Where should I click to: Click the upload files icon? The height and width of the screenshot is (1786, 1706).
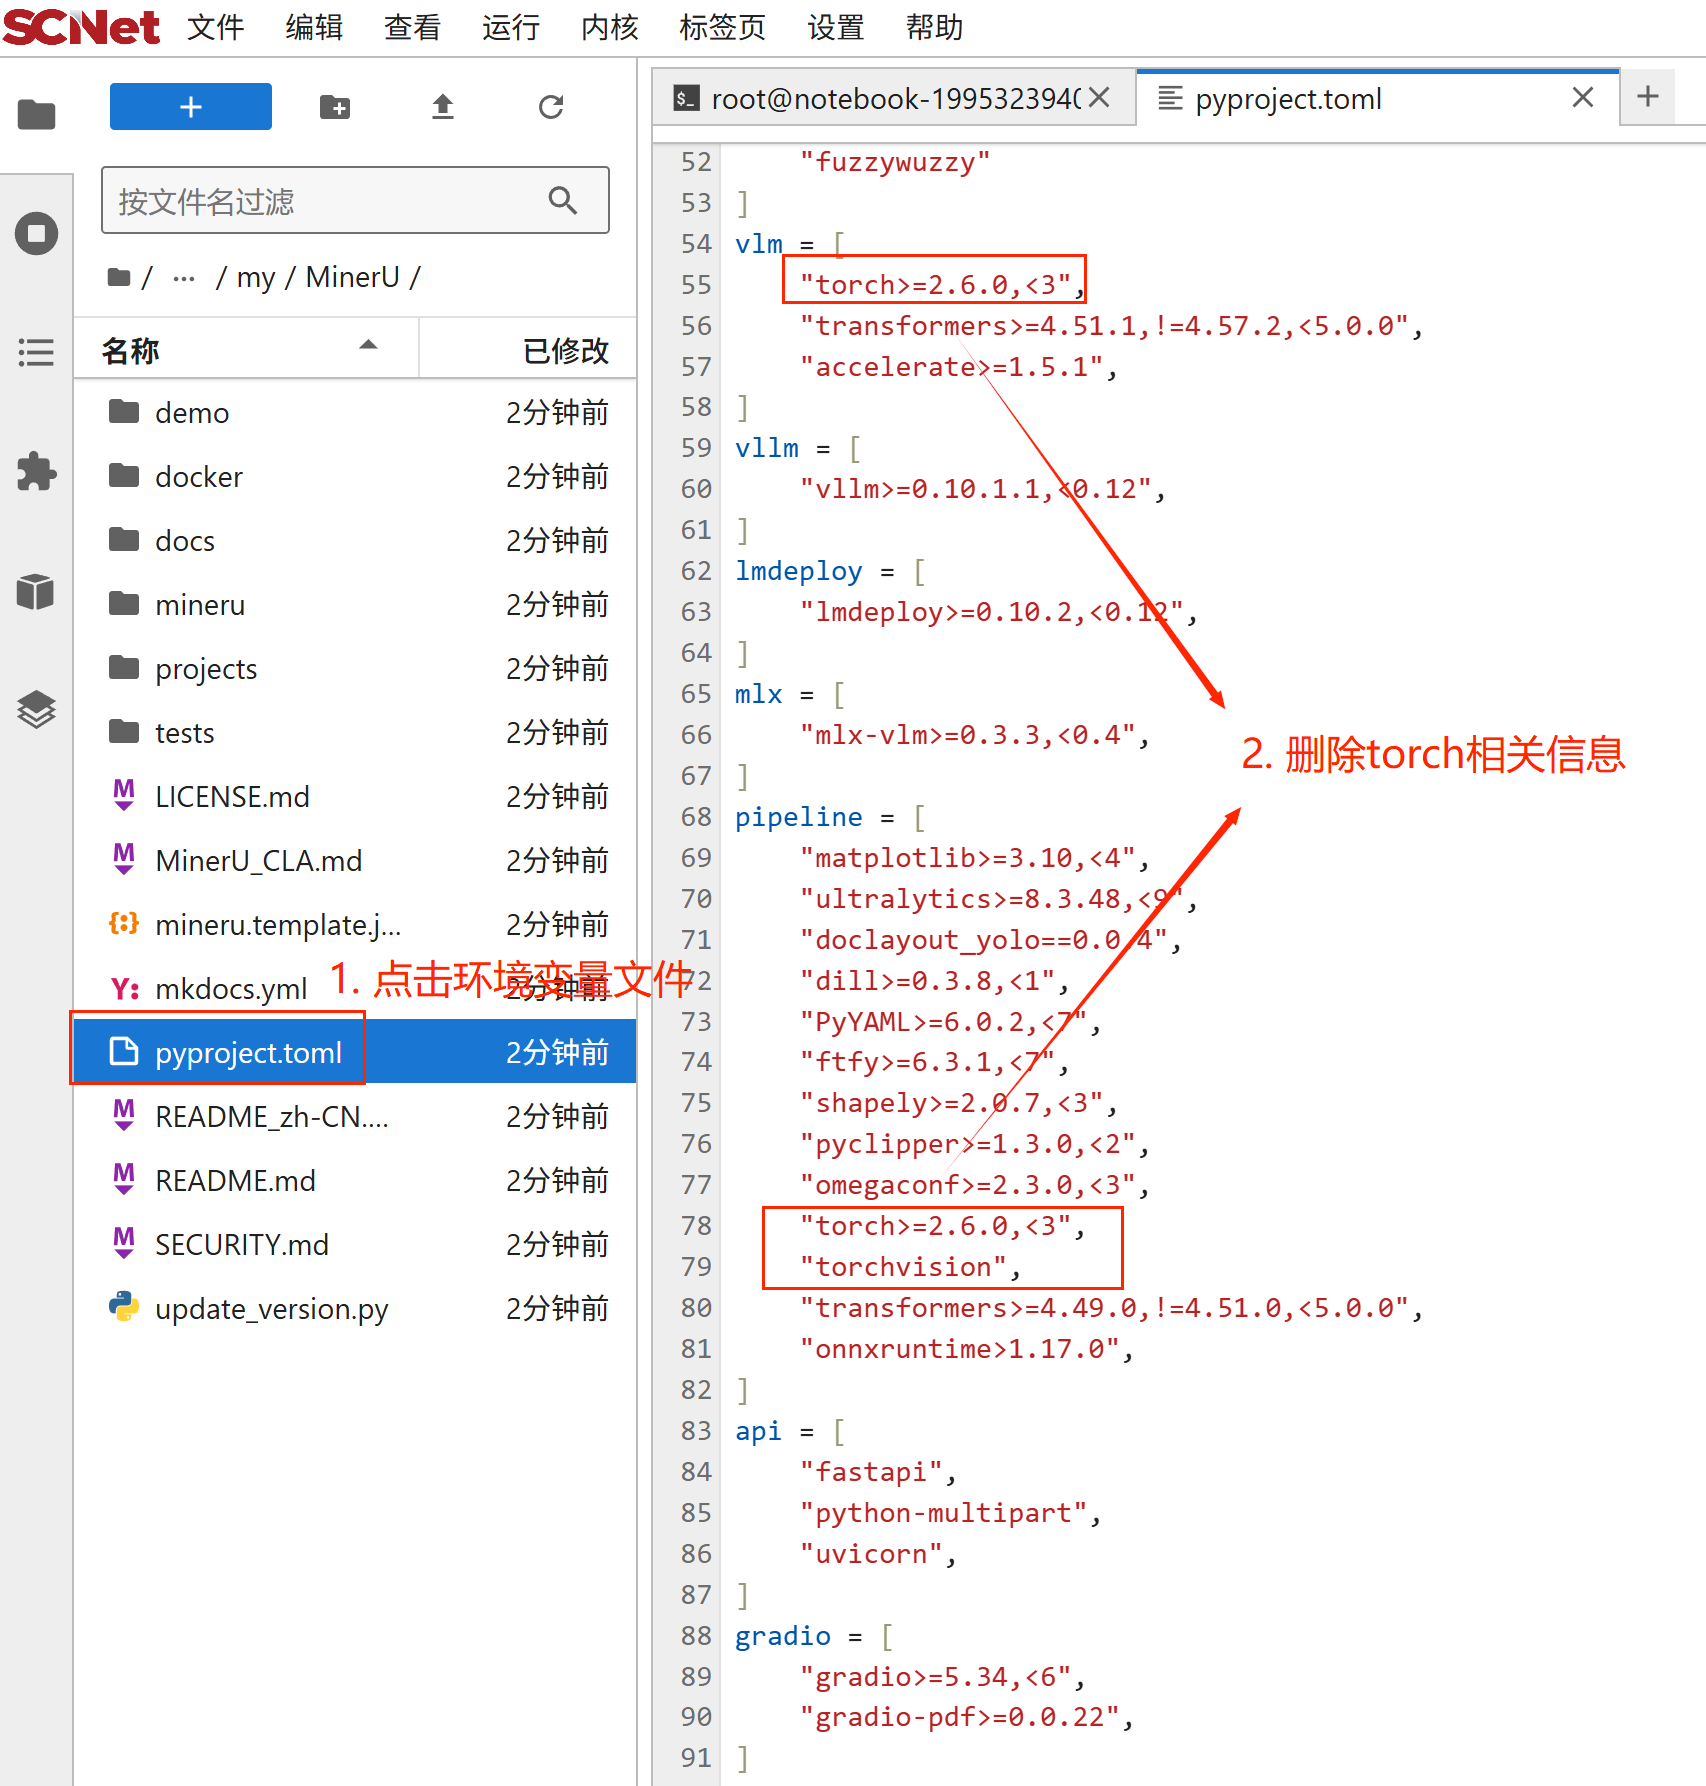click(x=443, y=107)
